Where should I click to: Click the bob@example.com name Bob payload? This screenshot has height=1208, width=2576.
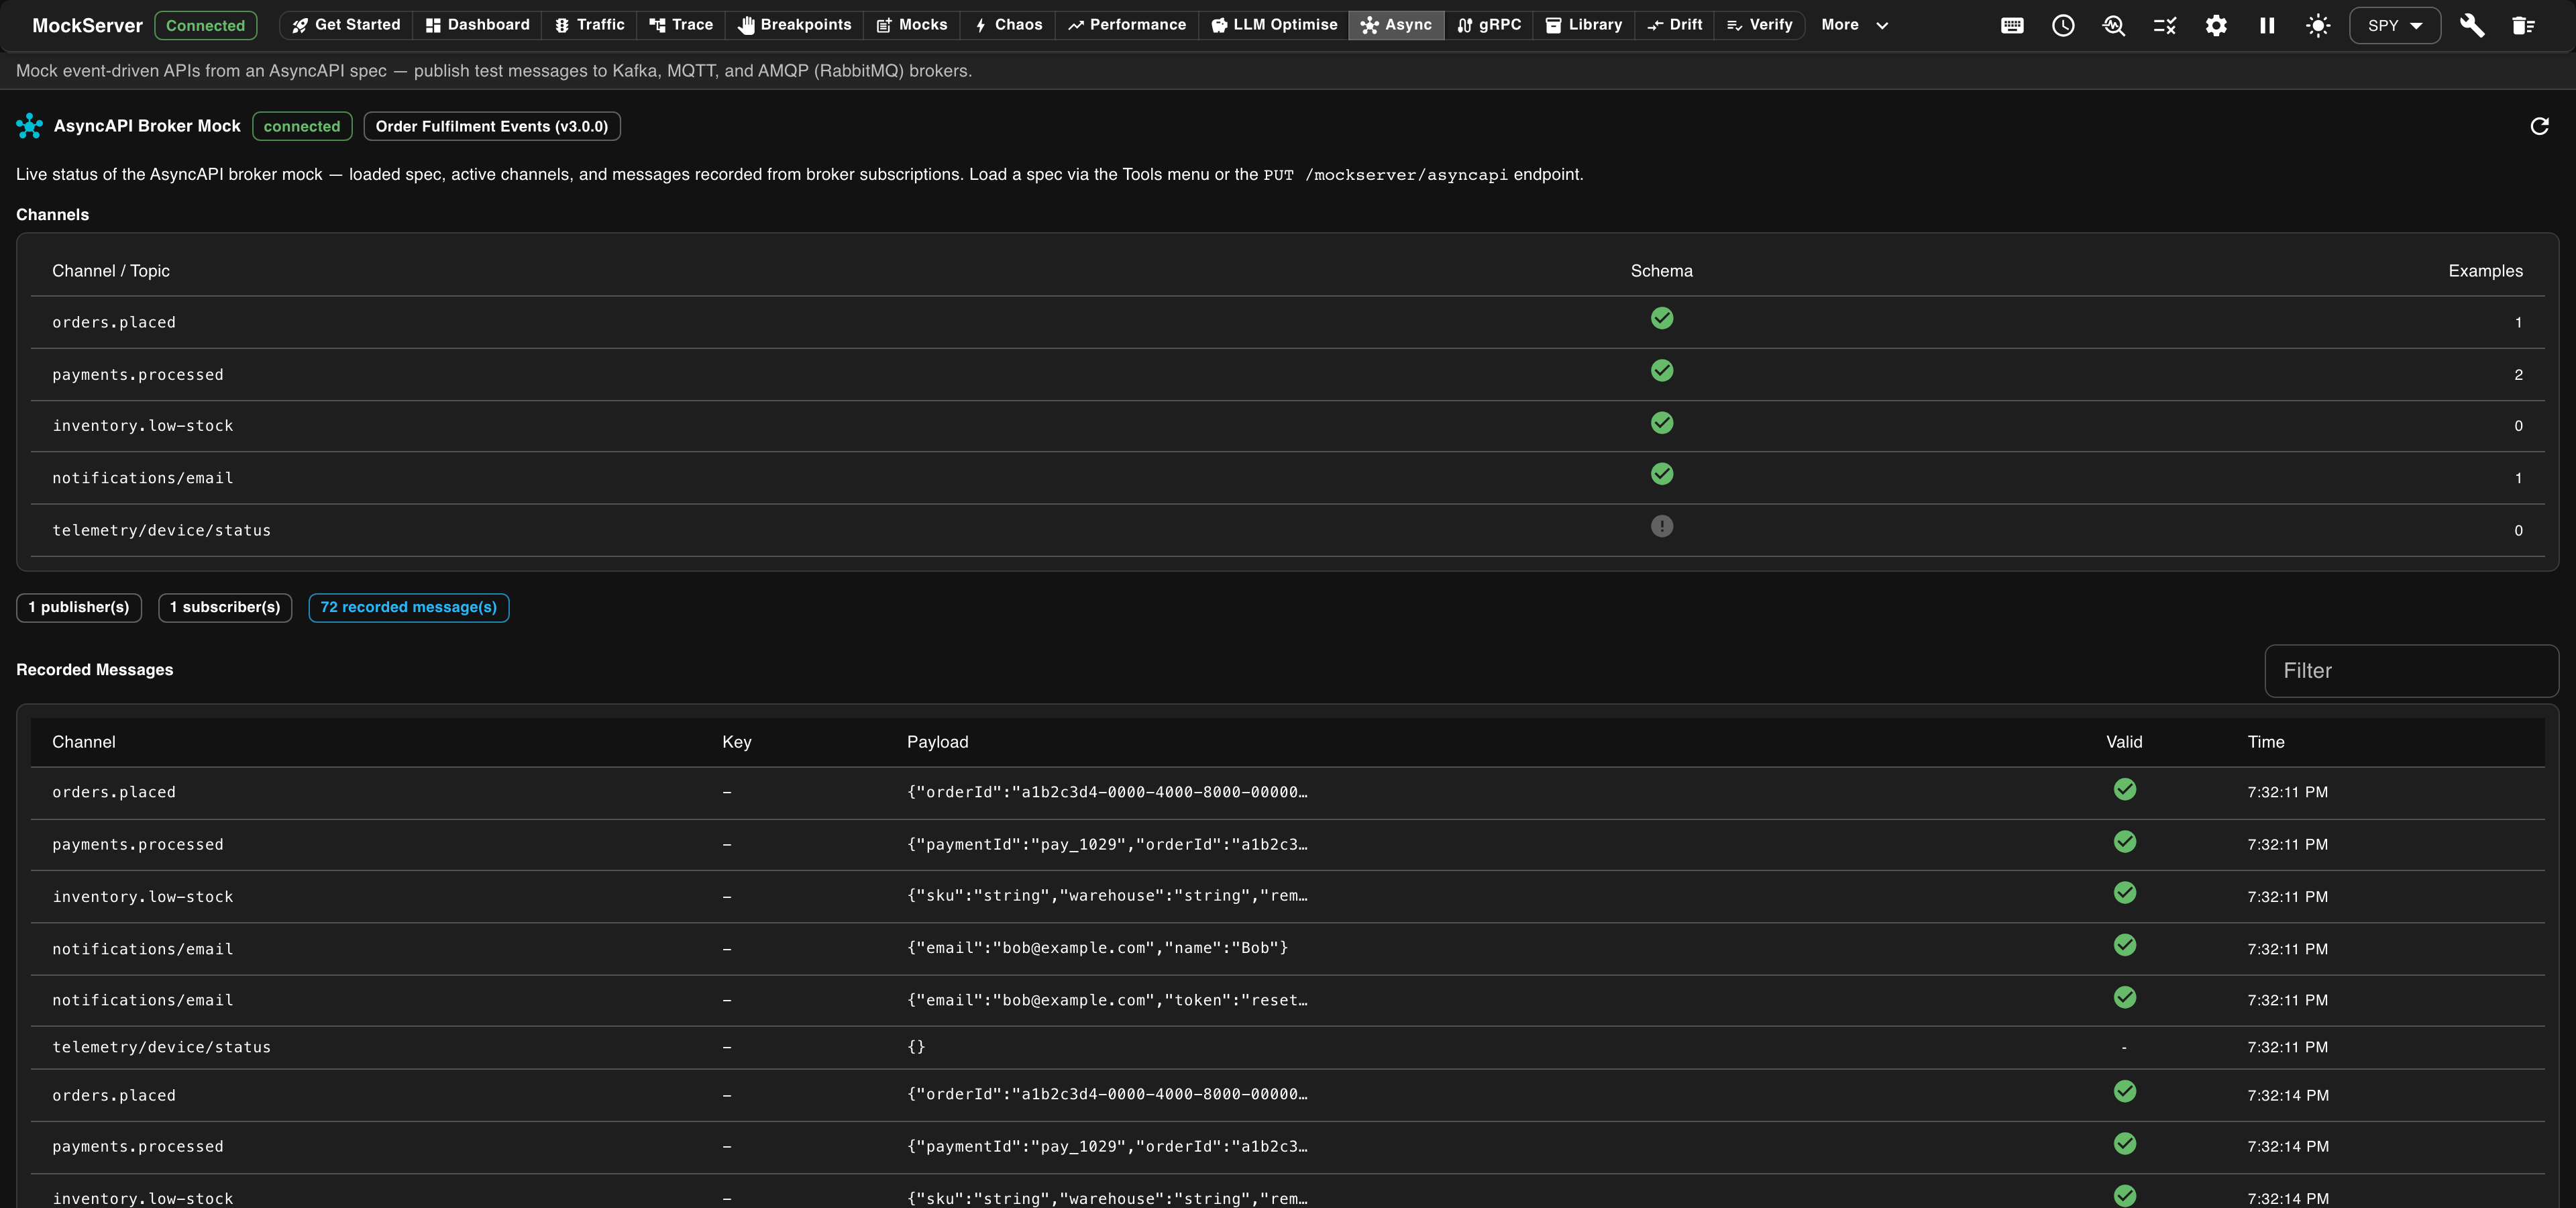coord(1097,948)
